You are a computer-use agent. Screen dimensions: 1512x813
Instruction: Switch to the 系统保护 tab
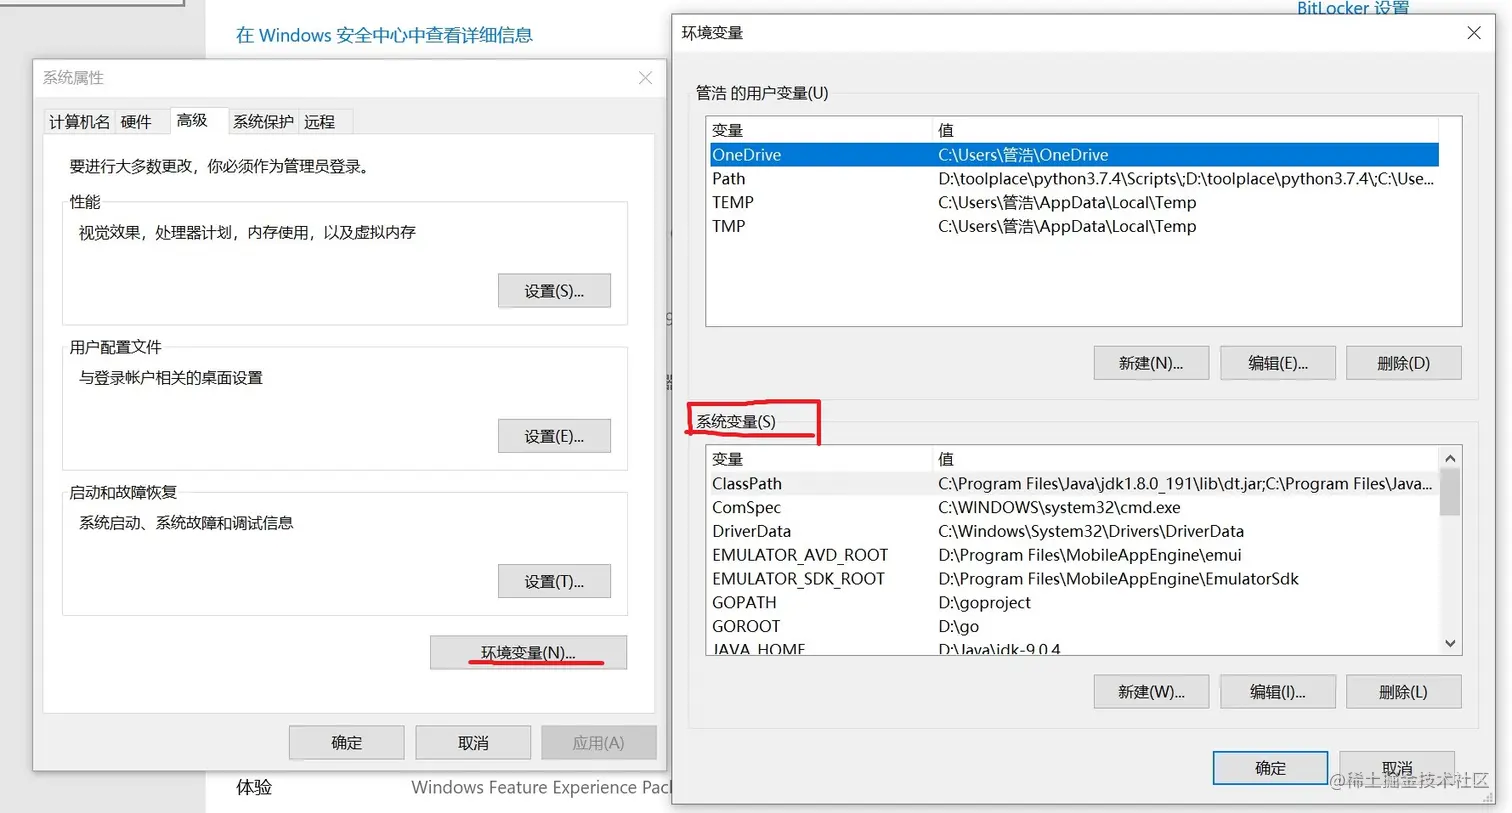(263, 121)
